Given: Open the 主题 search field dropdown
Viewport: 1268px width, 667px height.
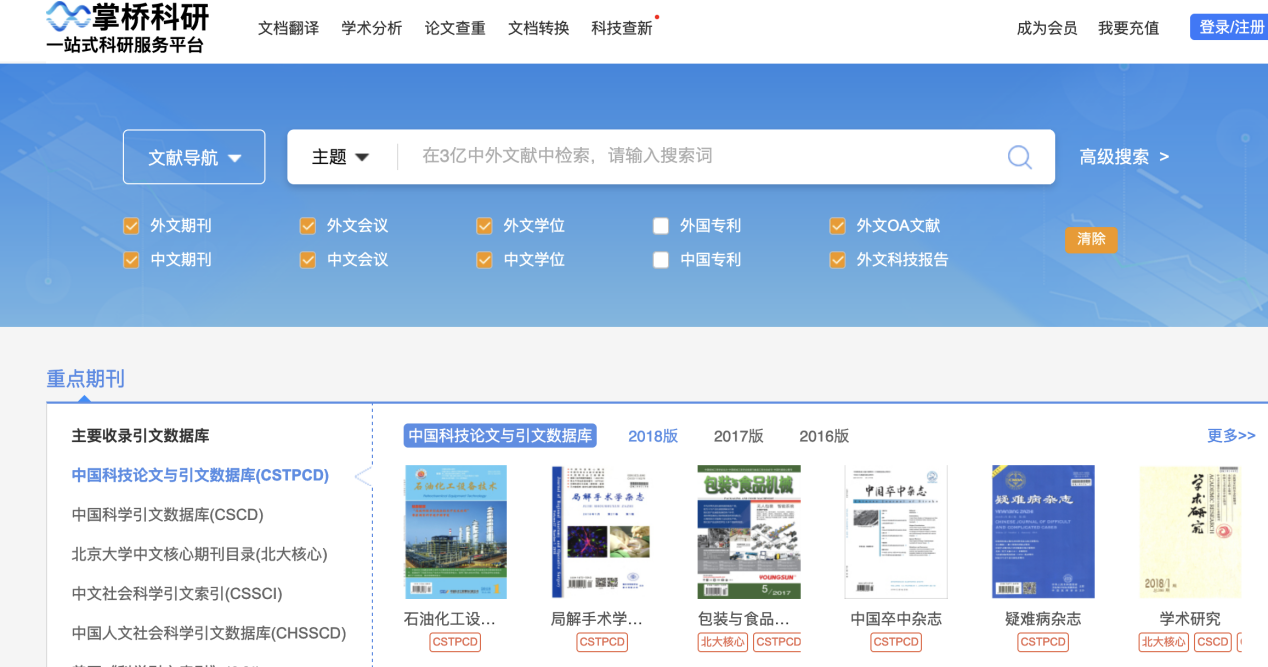Looking at the screenshot, I should click(340, 156).
